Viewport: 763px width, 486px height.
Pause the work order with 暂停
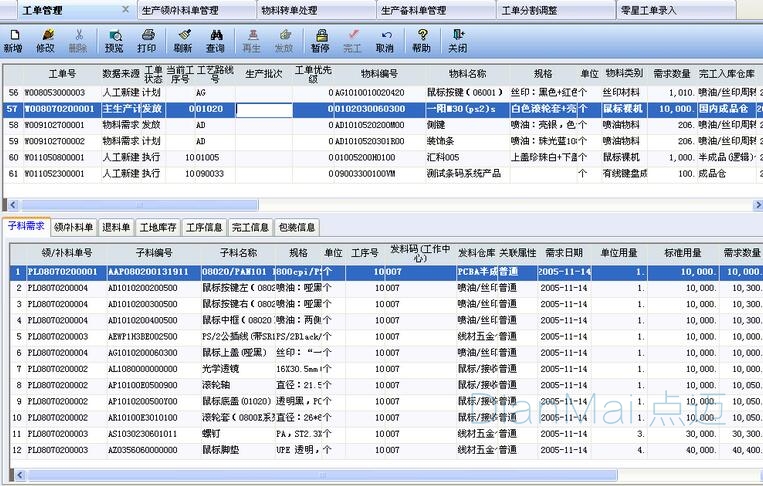click(x=319, y=40)
